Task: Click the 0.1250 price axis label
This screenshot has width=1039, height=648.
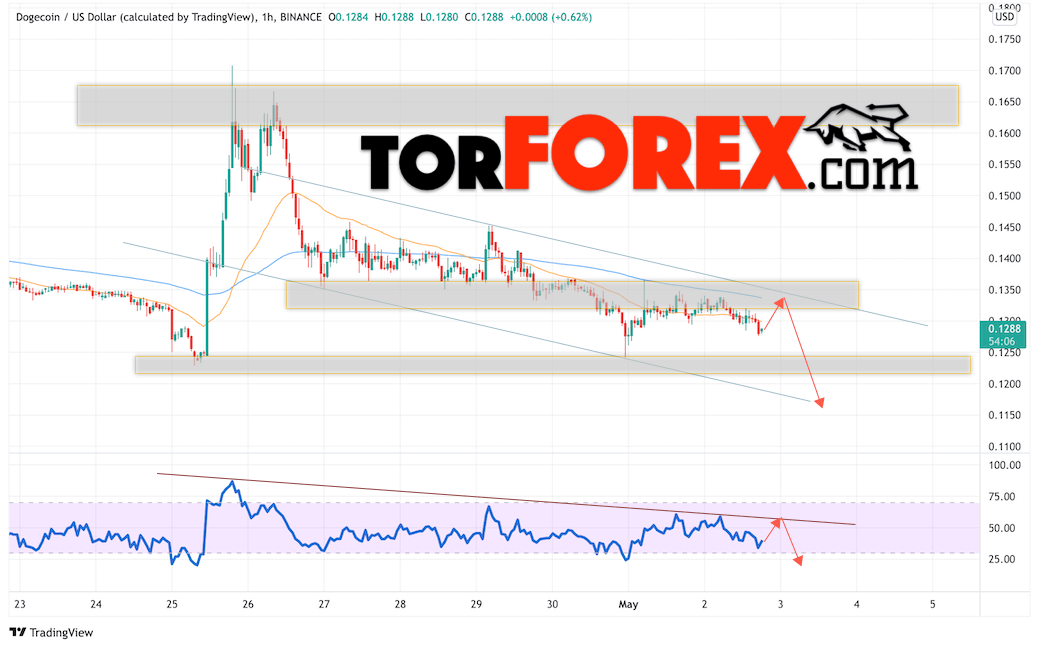Action: [1005, 352]
